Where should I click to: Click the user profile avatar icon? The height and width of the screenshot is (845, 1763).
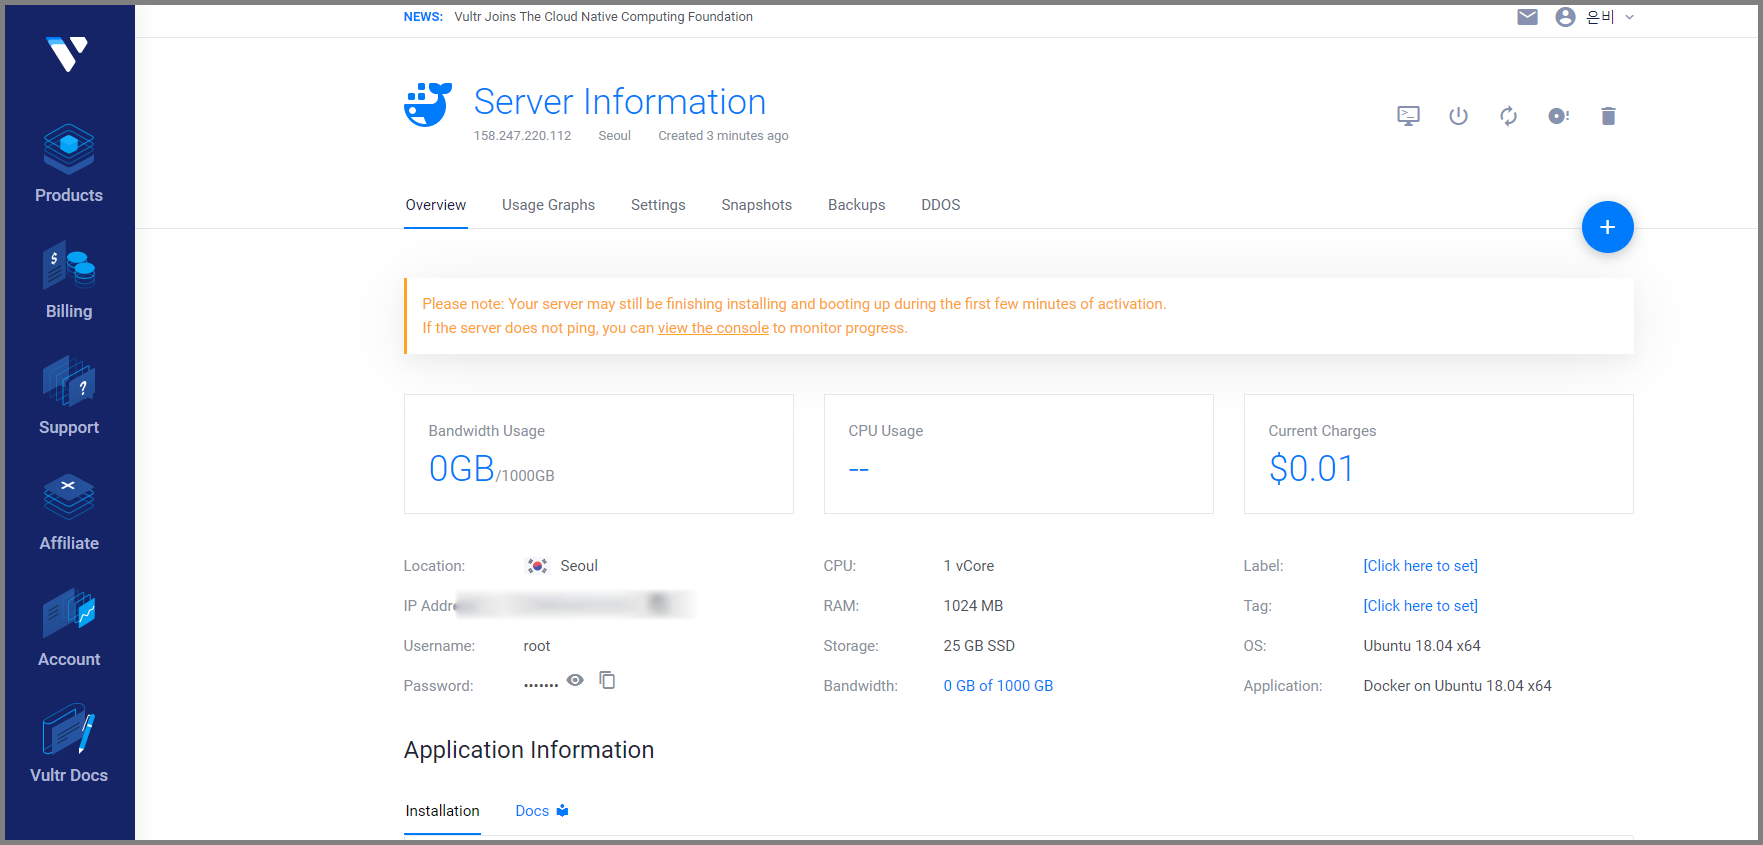pyautogui.click(x=1565, y=17)
